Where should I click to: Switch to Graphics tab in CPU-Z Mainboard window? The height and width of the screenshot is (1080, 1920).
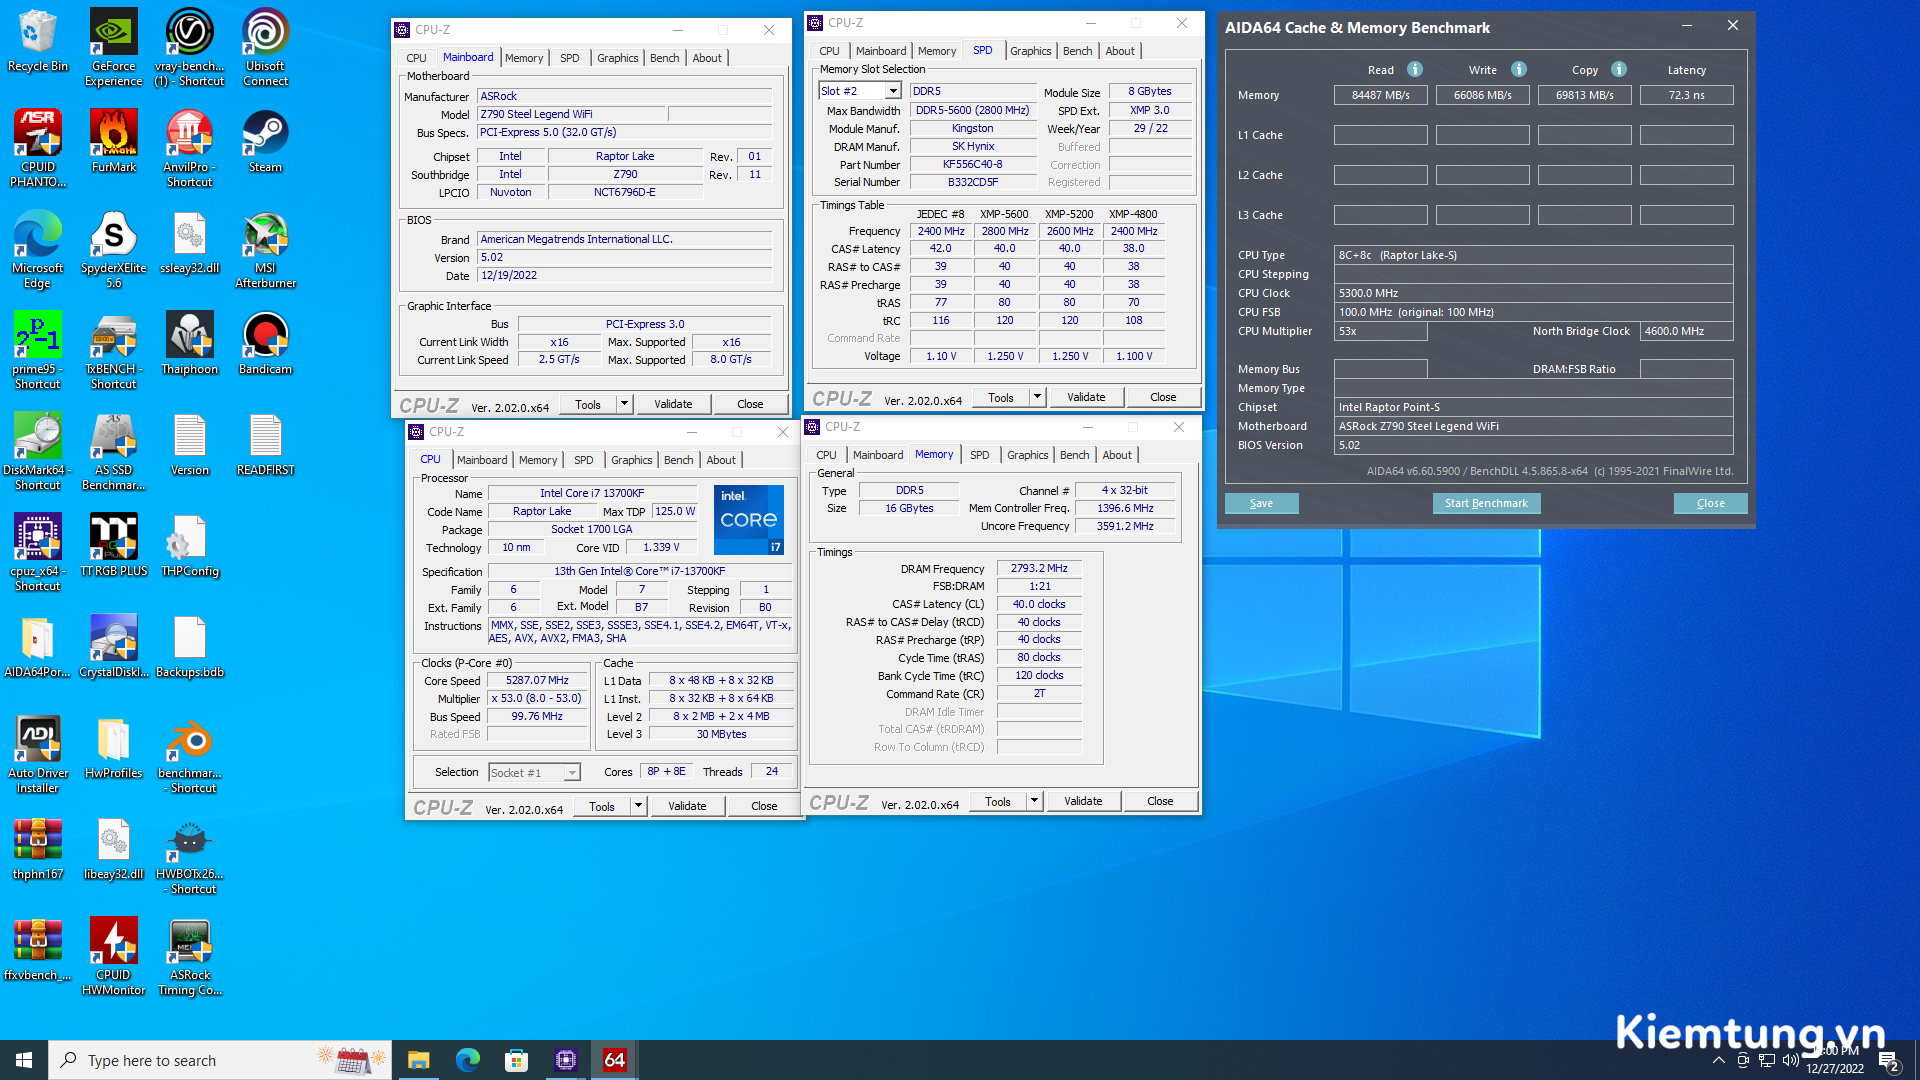617,58
